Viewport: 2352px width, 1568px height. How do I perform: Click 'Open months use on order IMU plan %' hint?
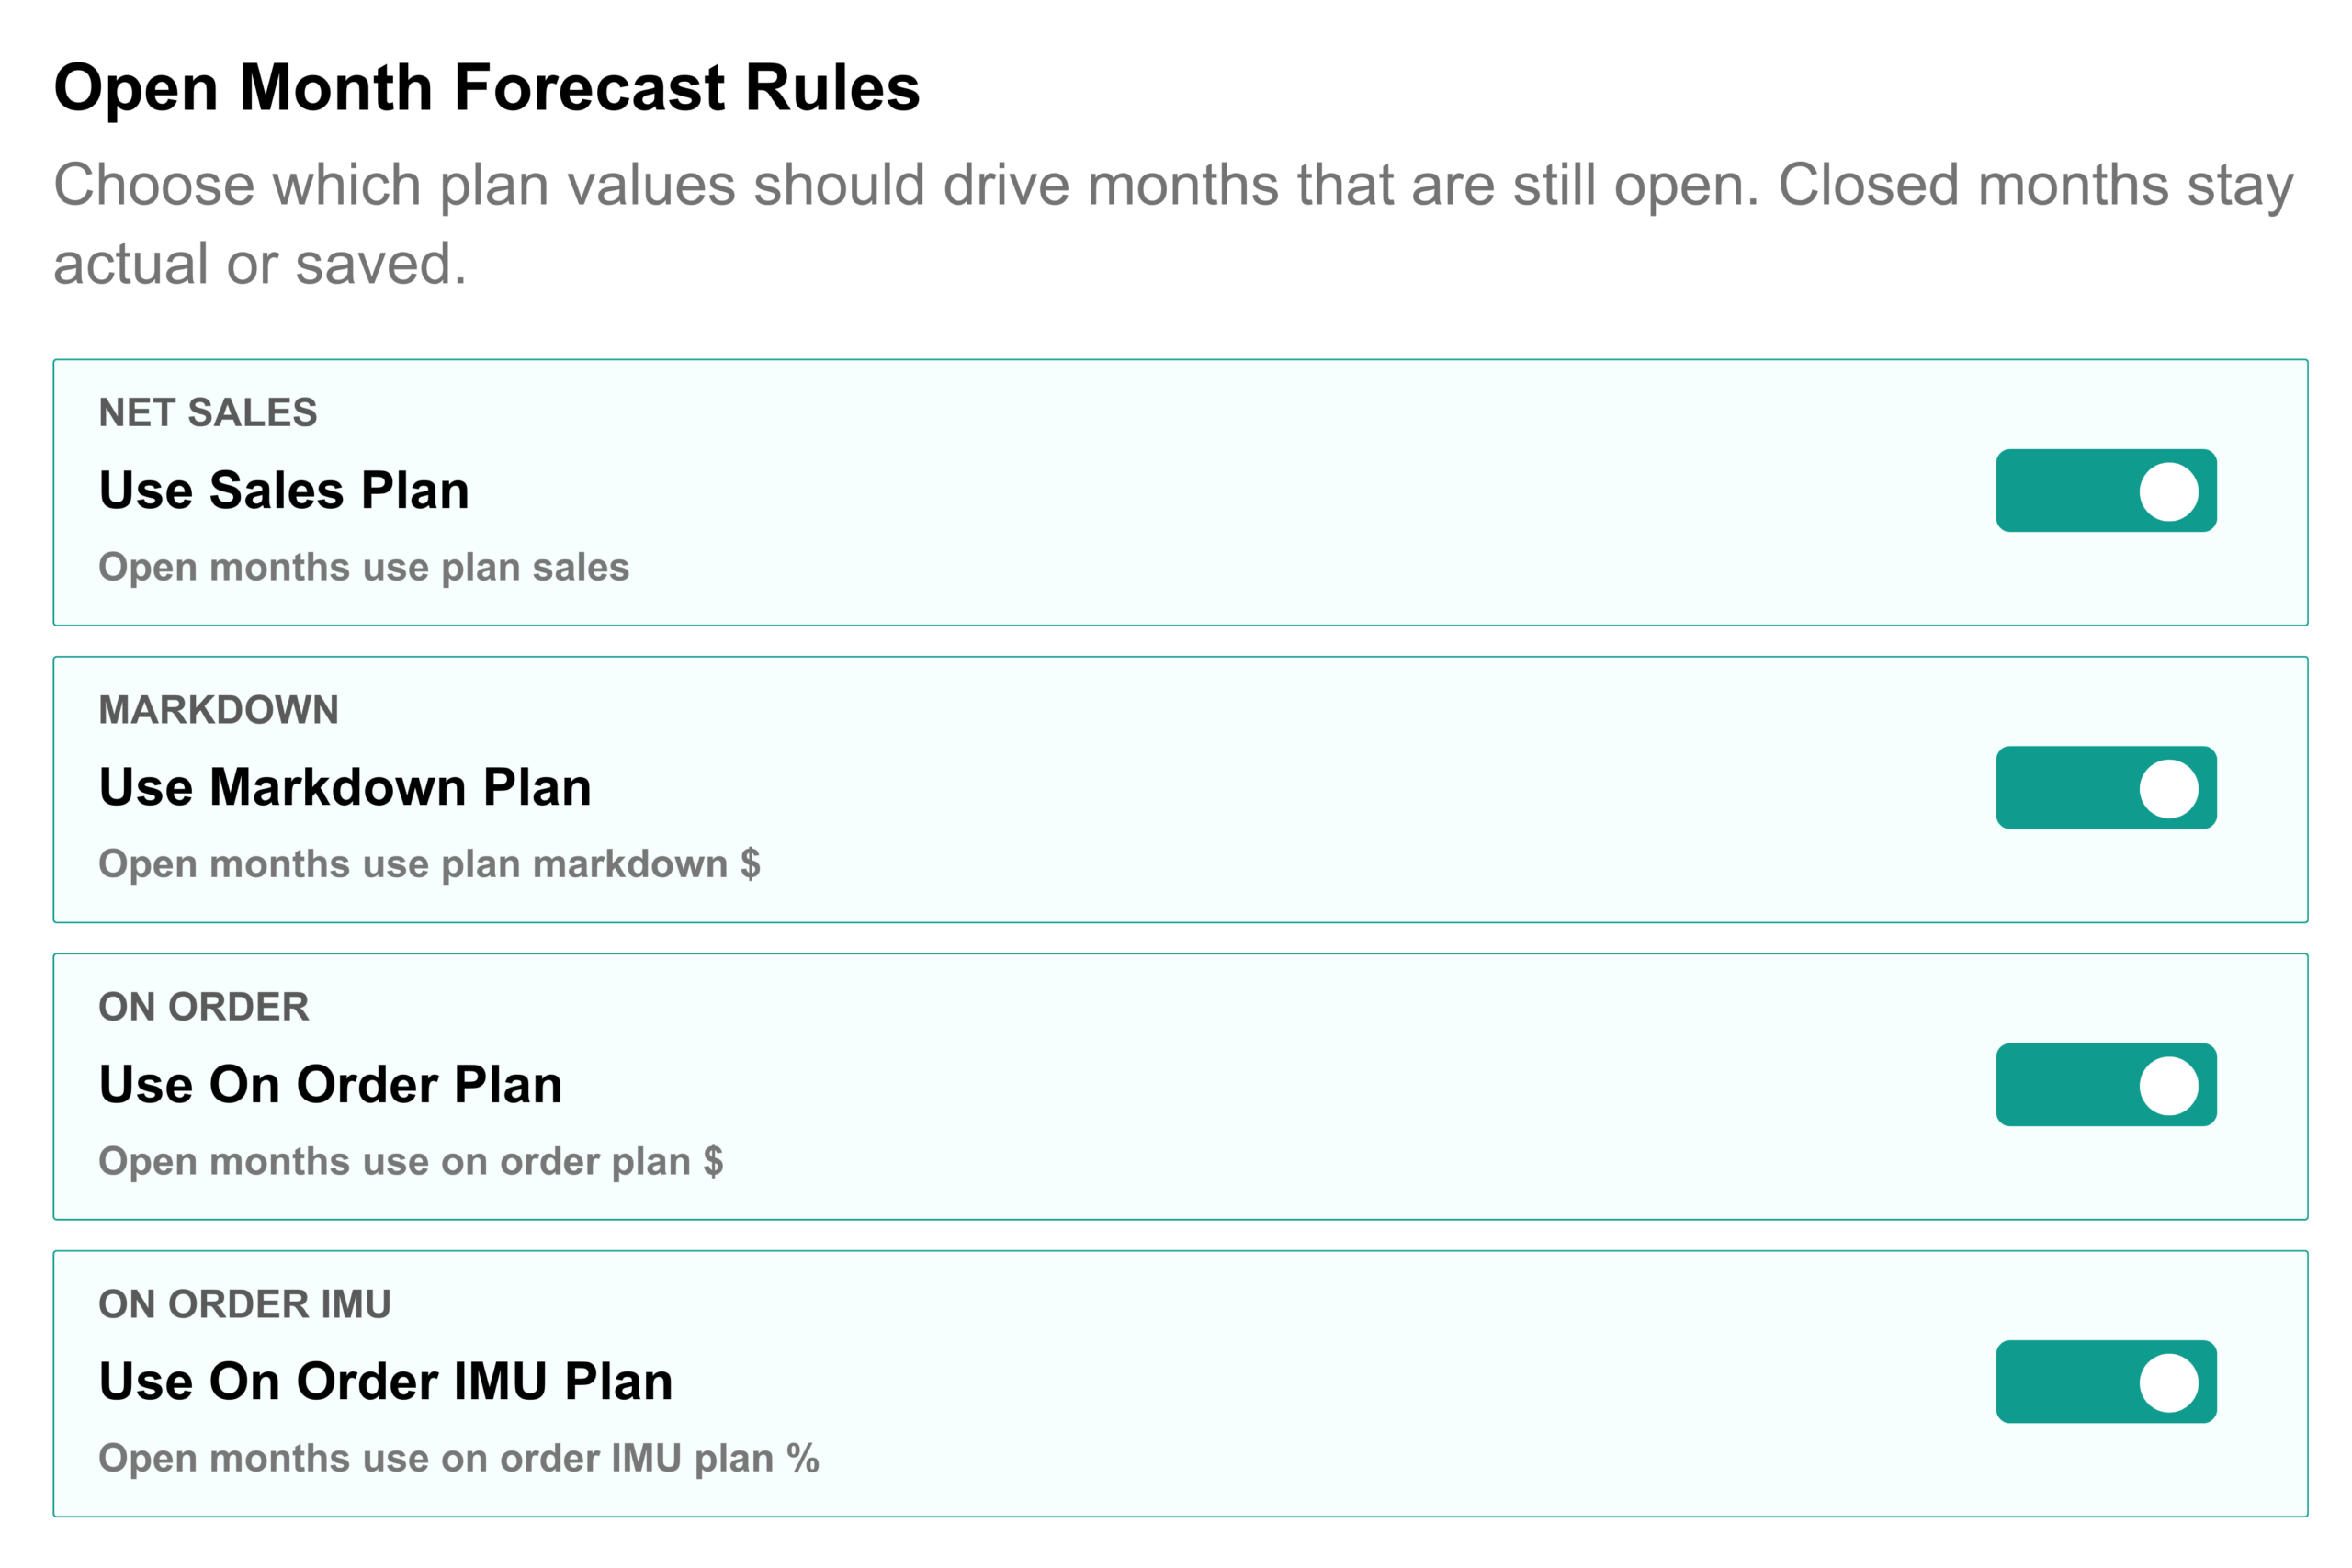pyautogui.click(x=459, y=1458)
